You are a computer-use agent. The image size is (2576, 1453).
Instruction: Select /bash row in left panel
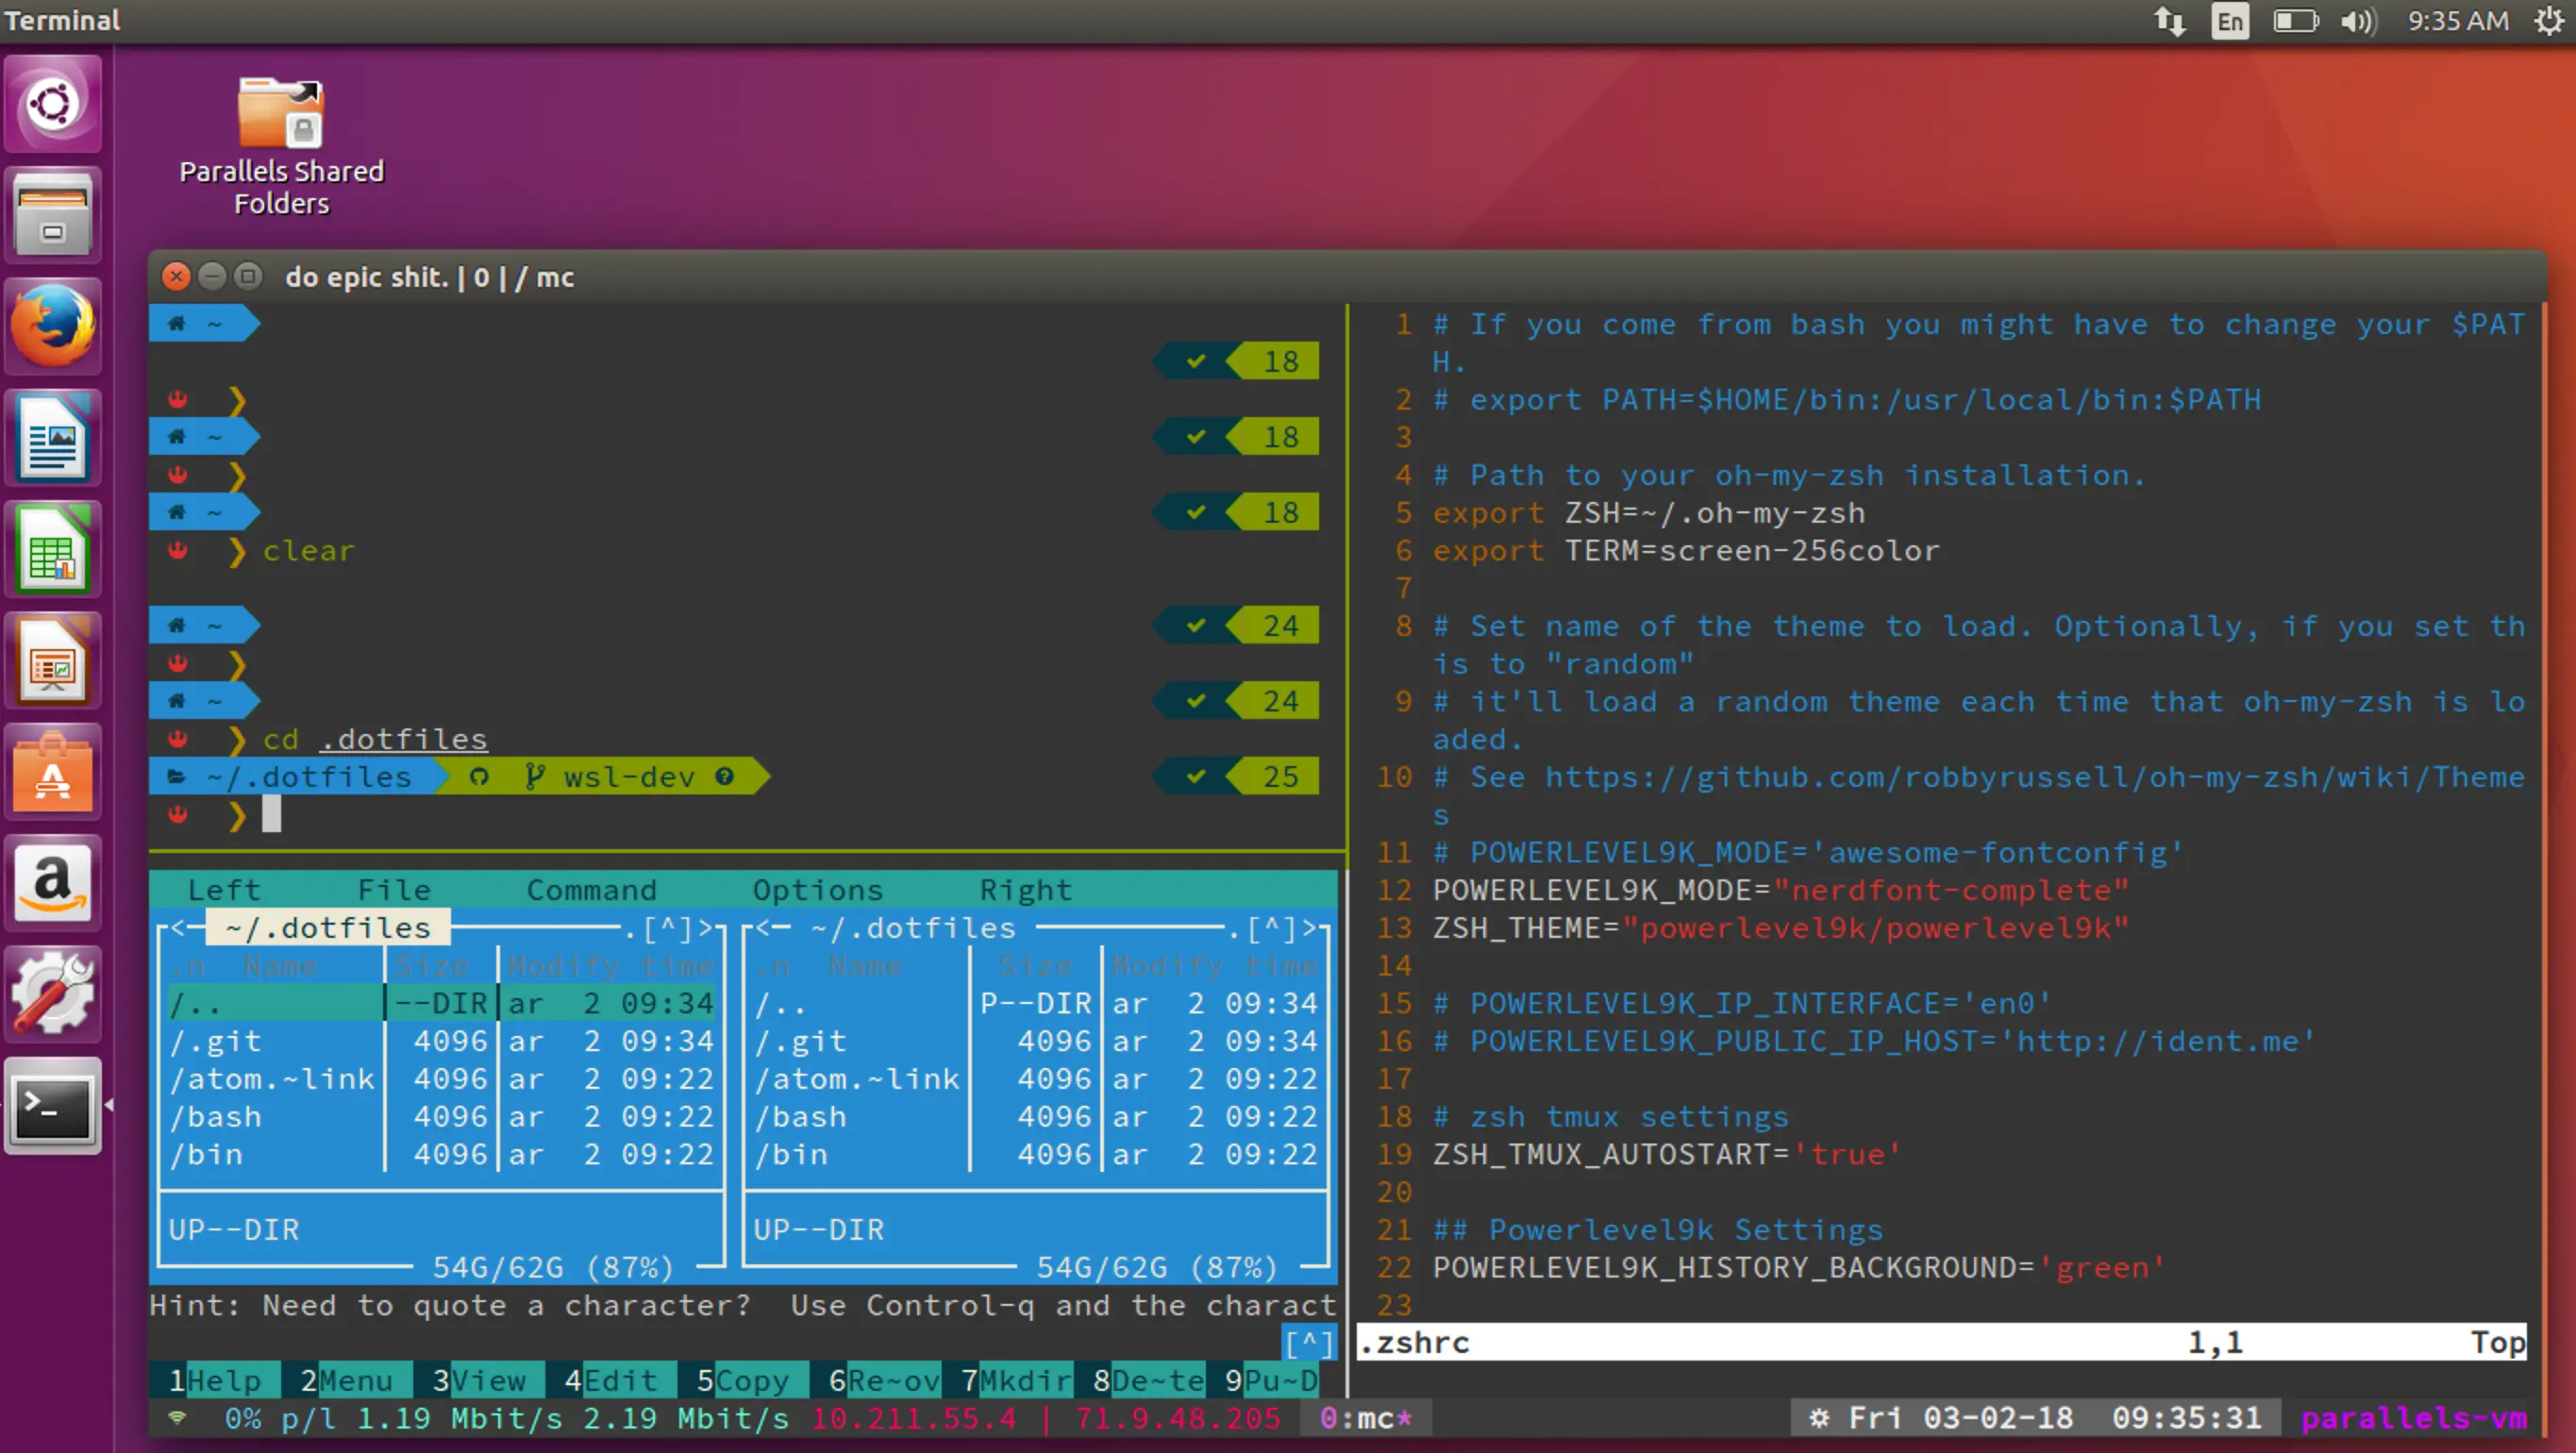point(441,1116)
